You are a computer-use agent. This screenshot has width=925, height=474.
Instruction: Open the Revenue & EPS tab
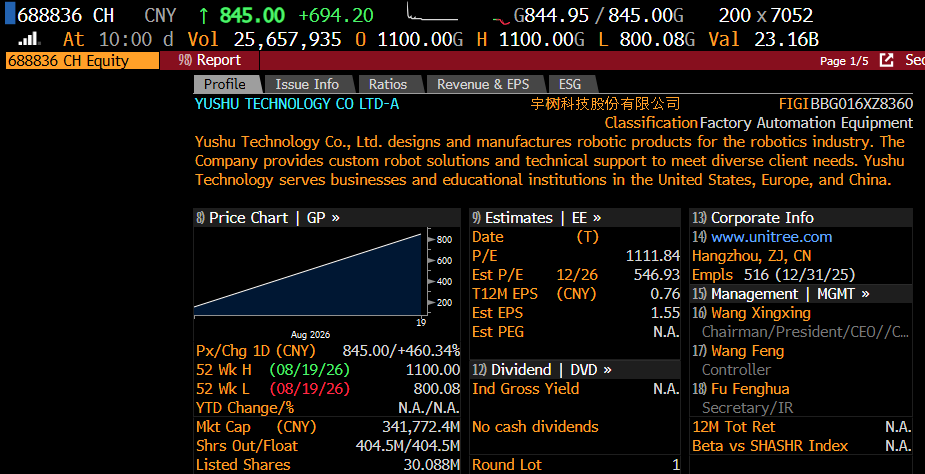pyautogui.click(x=483, y=84)
